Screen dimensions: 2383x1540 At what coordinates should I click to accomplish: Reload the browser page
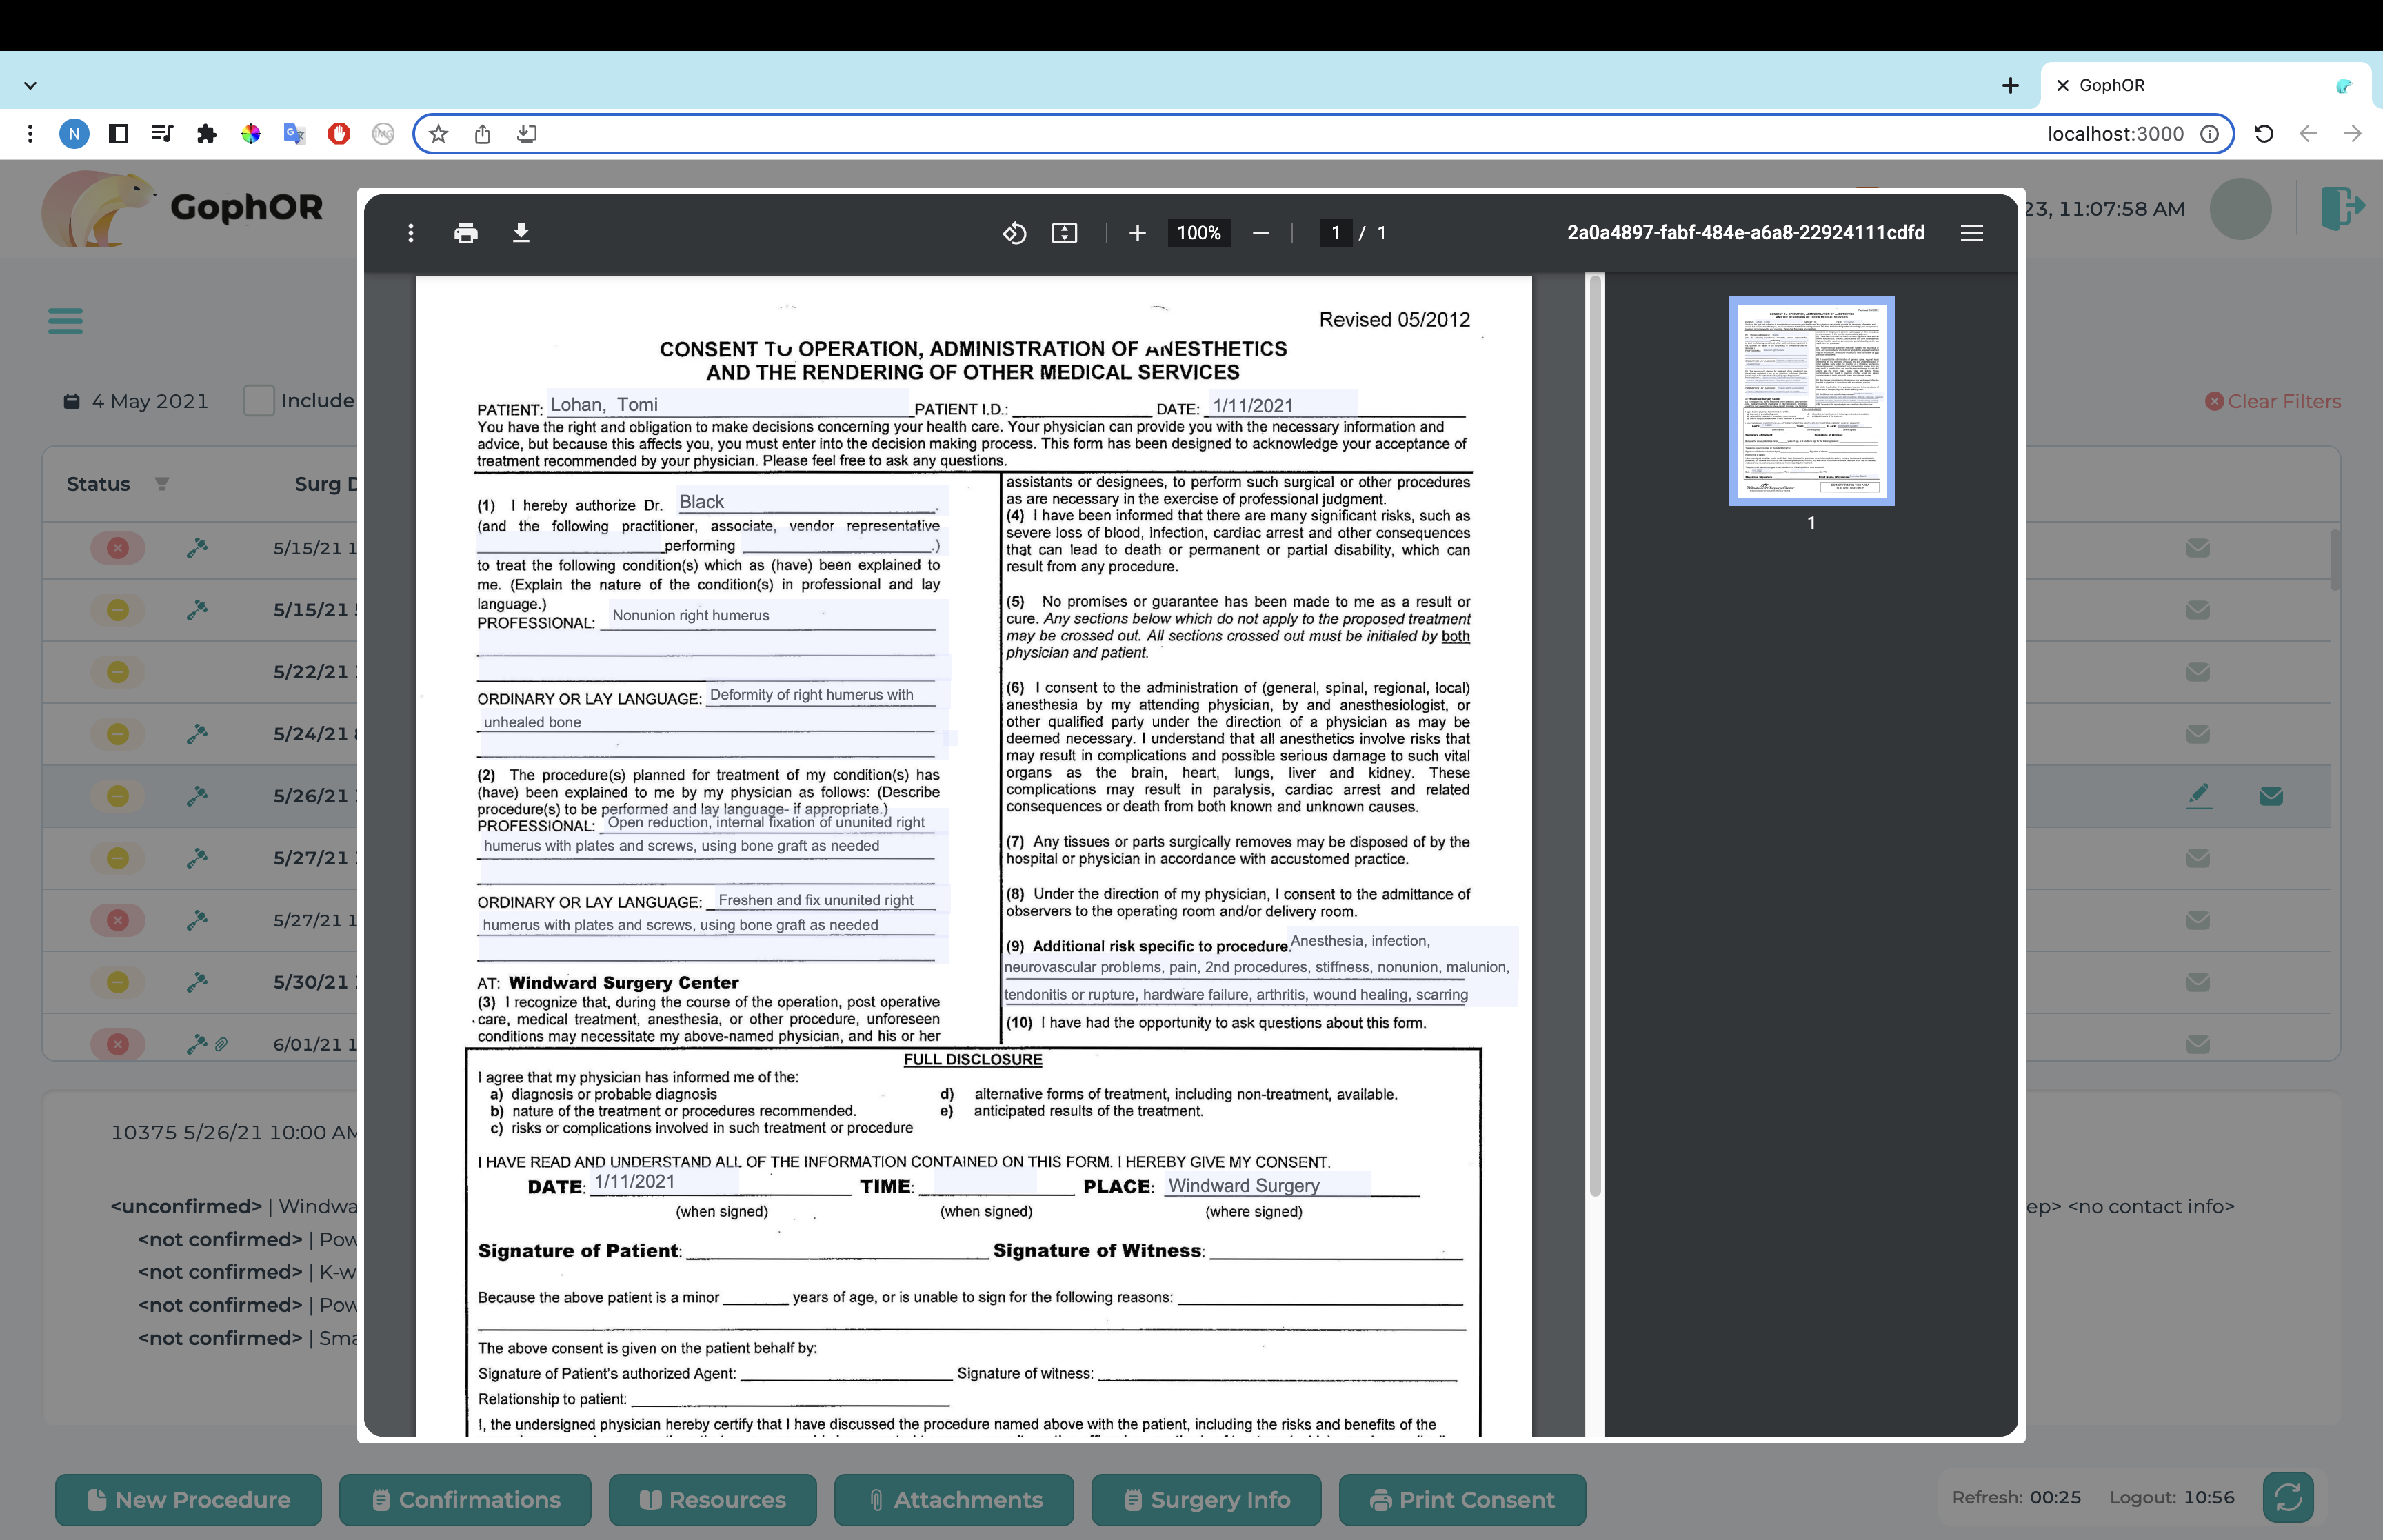2263,134
